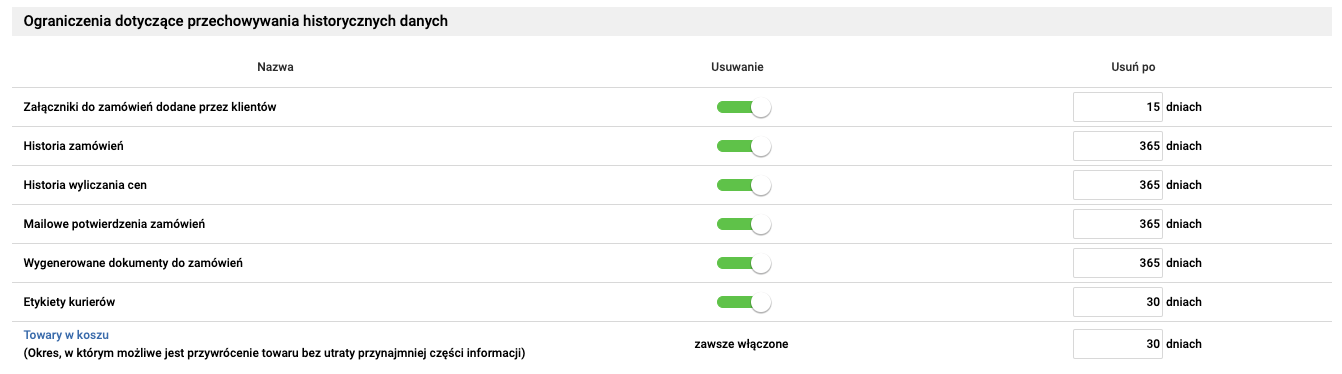Turn off Wygenerowane dokumenty do zamówień deletion
The image size is (1342, 374).
(x=744, y=263)
